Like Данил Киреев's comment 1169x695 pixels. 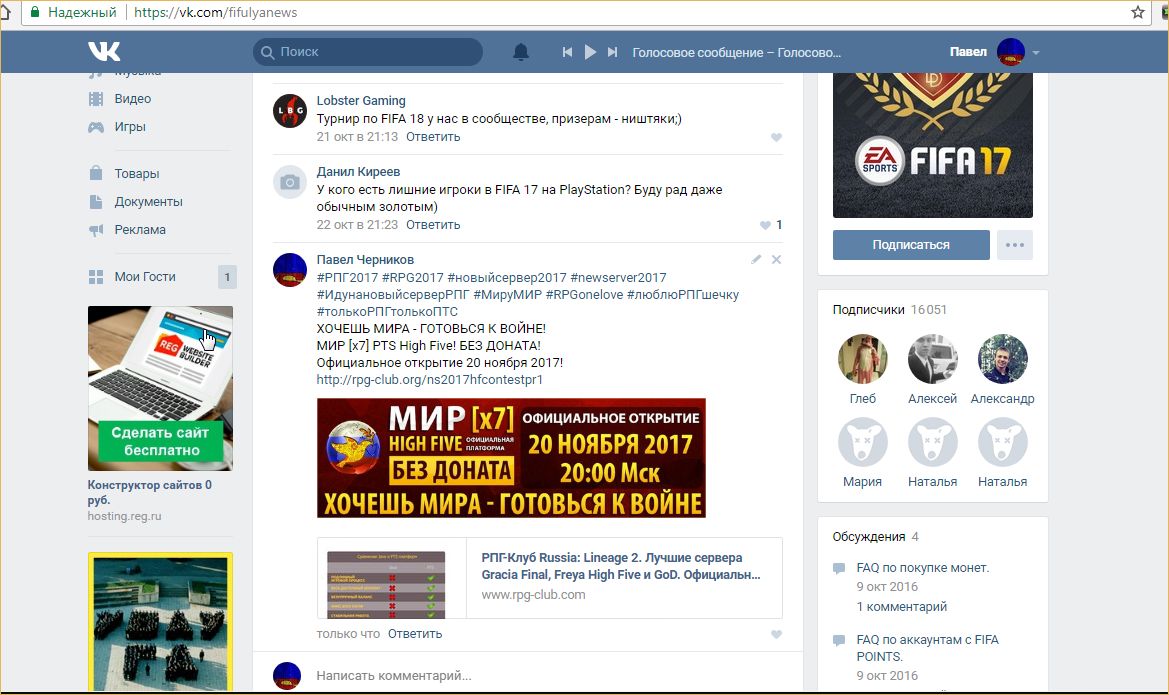point(766,226)
